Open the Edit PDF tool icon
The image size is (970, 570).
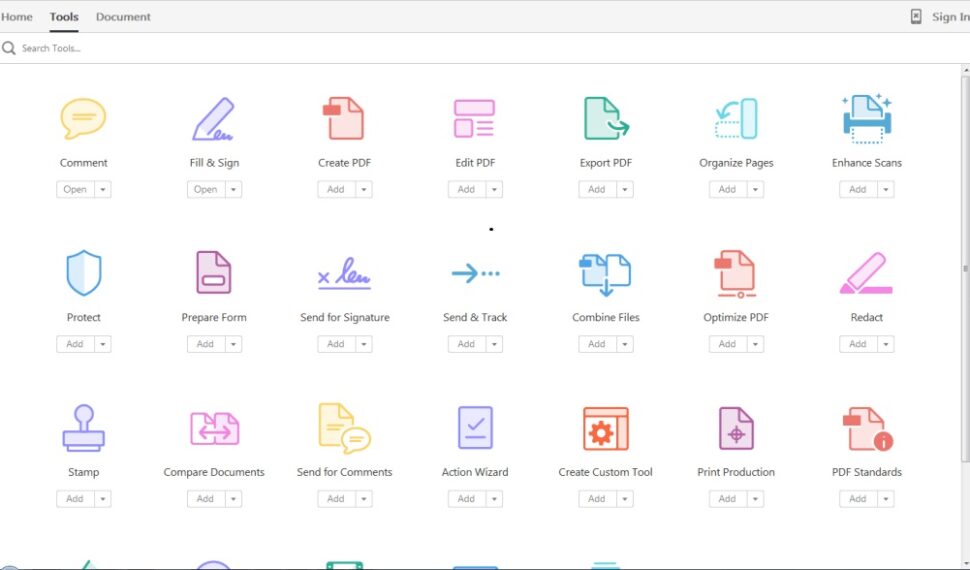pos(474,119)
